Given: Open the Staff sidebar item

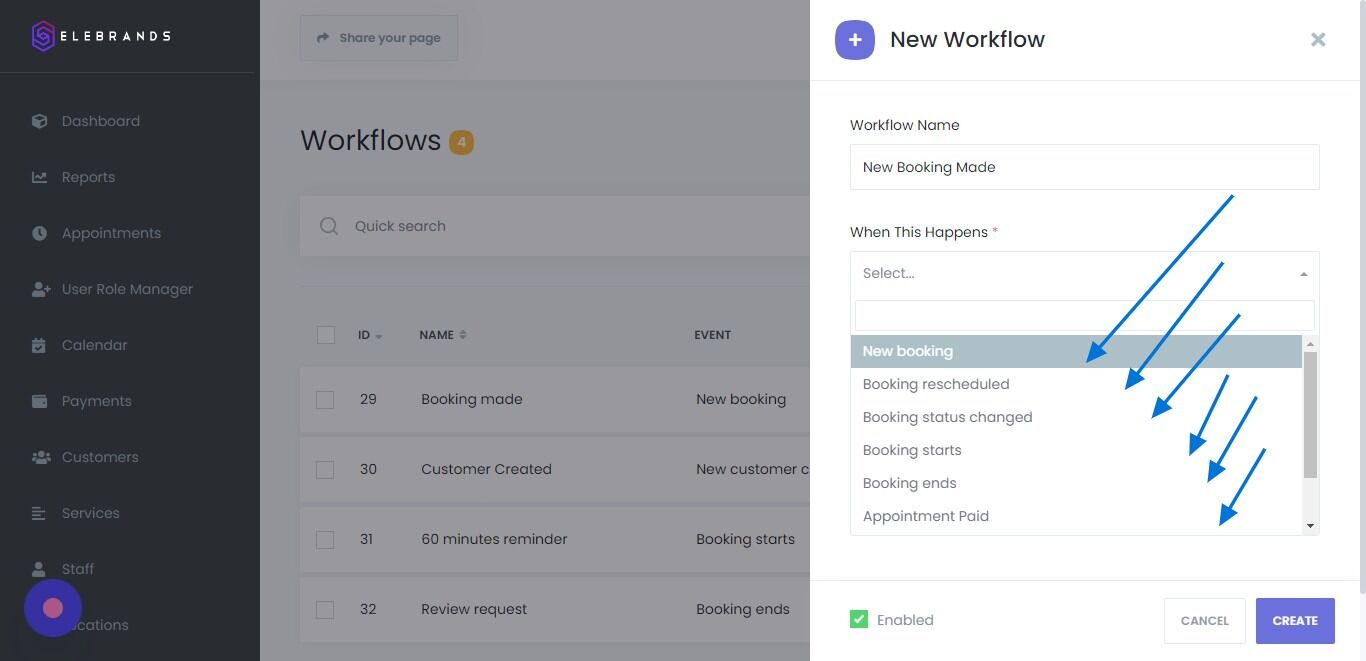Looking at the screenshot, I should (x=78, y=569).
